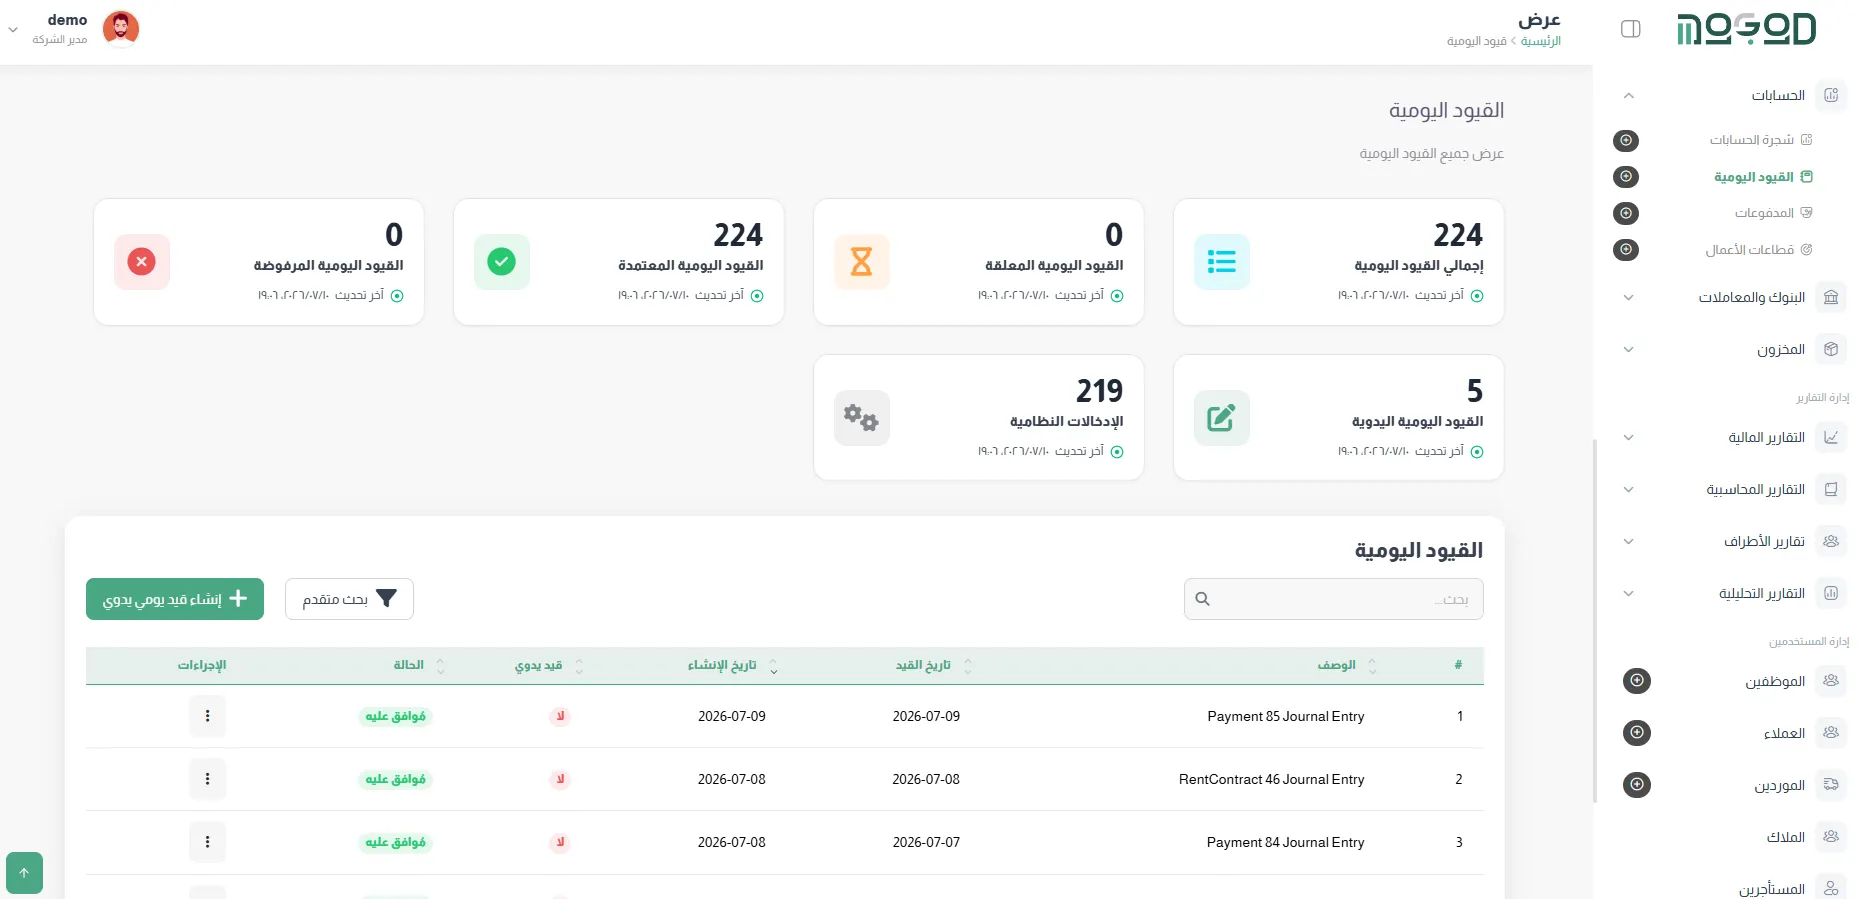Sort table by الوصف column
This screenshot has width=1861, height=899.
pyautogui.click(x=1347, y=666)
